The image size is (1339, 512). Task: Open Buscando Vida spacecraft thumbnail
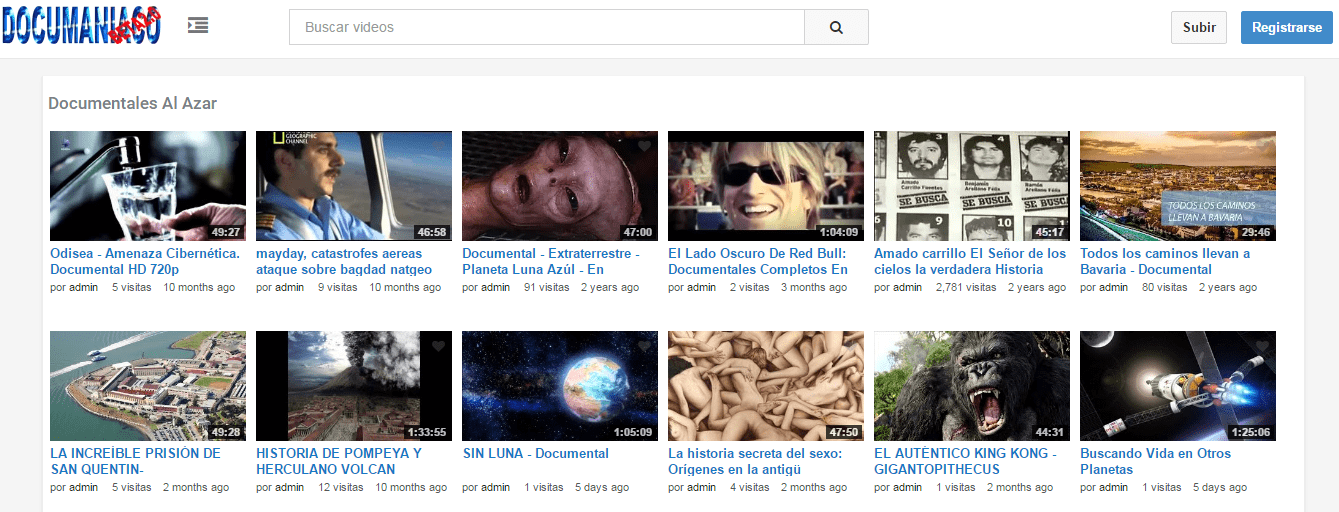(x=1178, y=386)
